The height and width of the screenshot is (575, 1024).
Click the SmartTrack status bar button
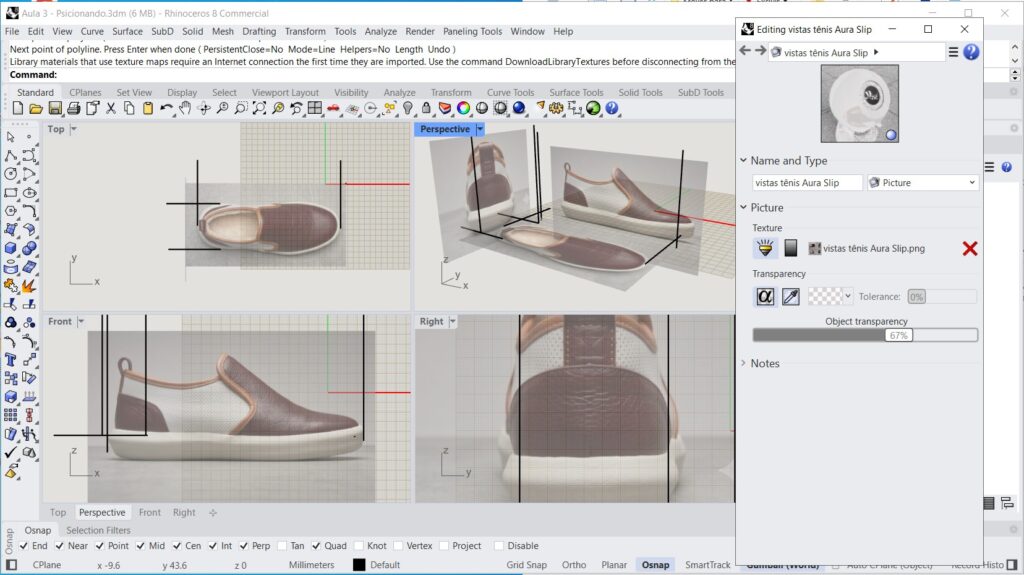pos(707,565)
